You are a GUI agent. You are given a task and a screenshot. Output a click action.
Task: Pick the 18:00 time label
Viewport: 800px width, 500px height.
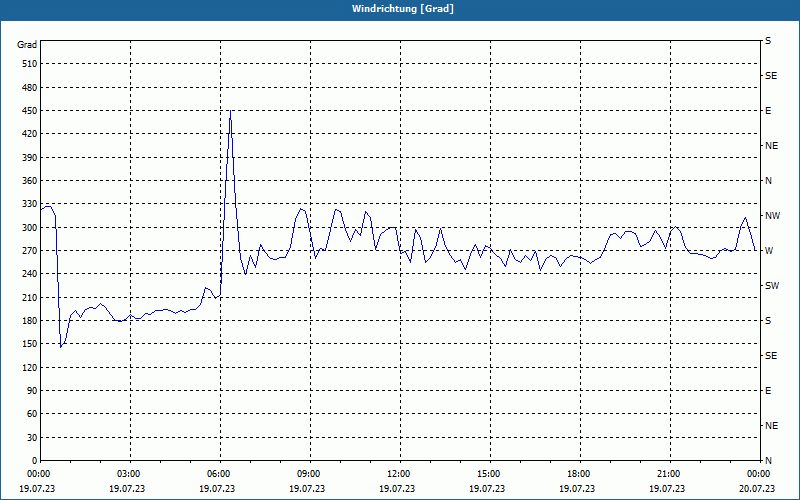click(580, 474)
